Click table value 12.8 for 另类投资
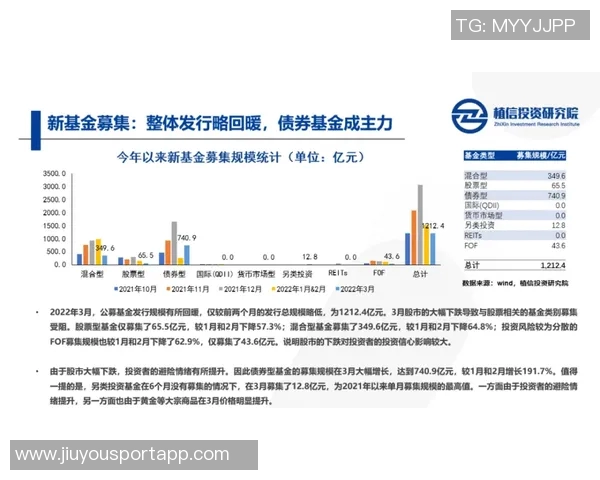Viewport: 600px width, 480px height. pyautogui.click(x=558, y=225)
